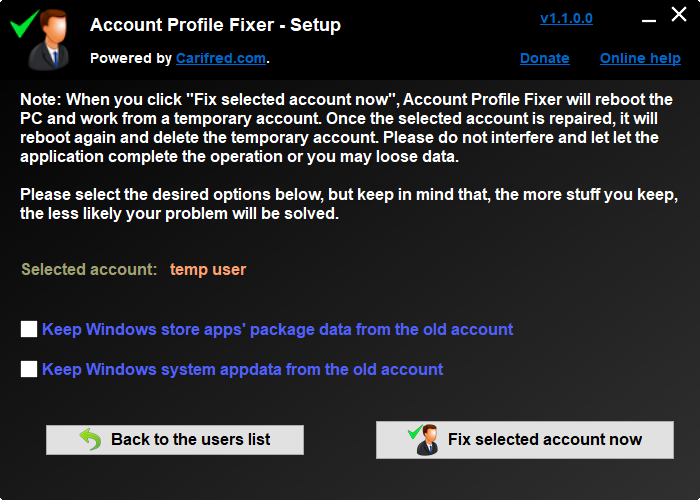
Task: Open the Donate link
Action: 544,58
